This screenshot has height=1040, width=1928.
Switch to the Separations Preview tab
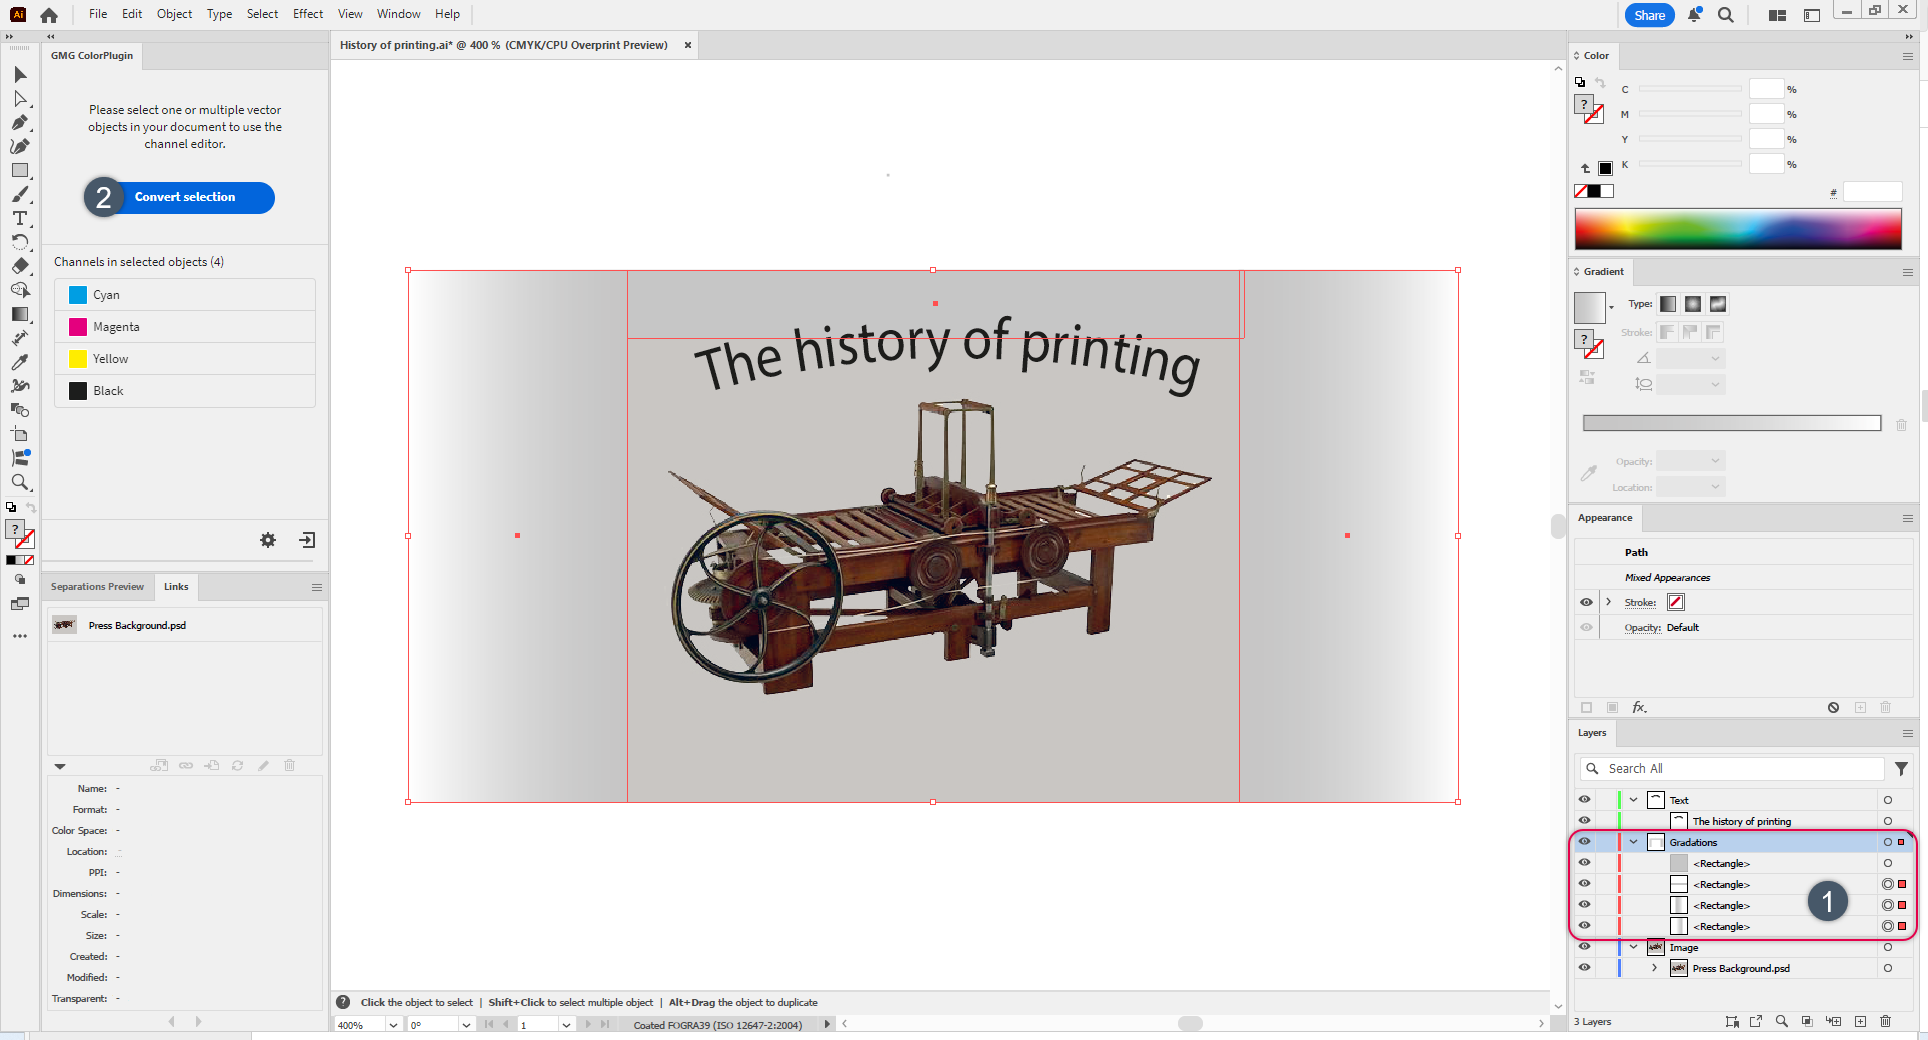click(x=97, y=587)
